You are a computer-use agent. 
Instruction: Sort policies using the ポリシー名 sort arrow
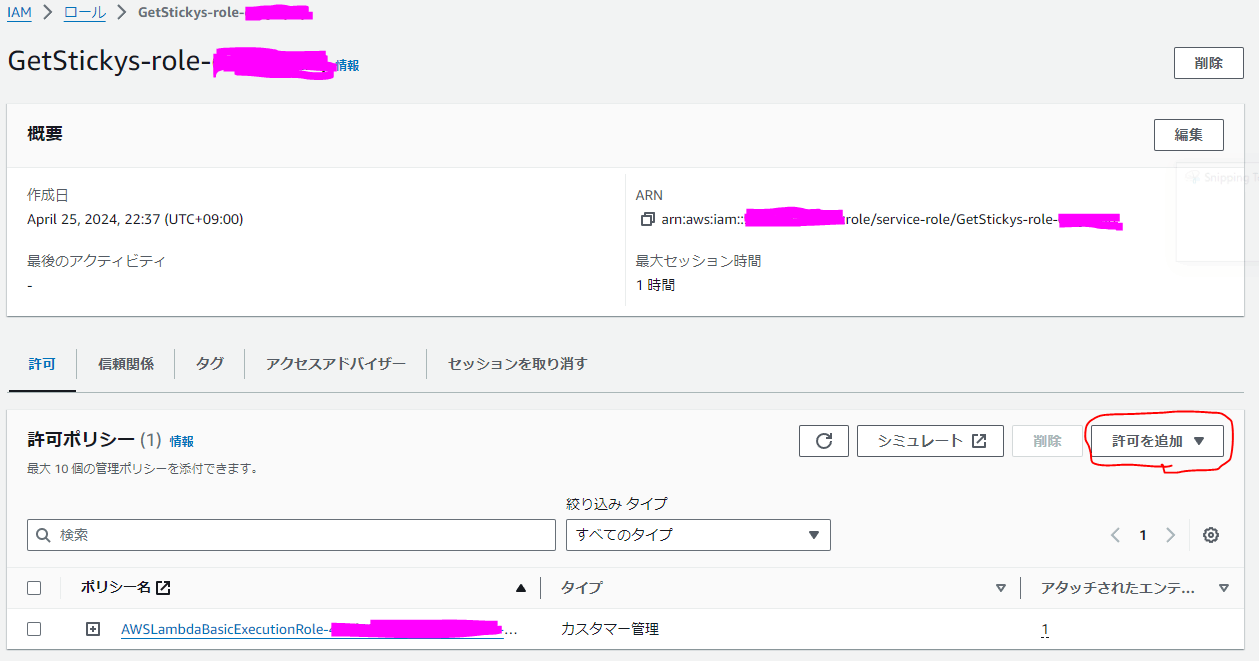pyautogui.click(x=521, y=587)
